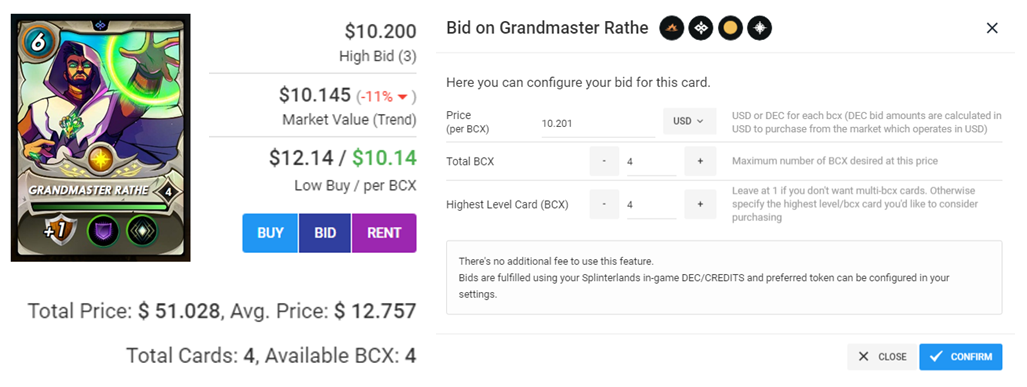Click the +1 armor shield icon
The width and height of the screenshot is (1027, 387).
[x=60, y=230]
